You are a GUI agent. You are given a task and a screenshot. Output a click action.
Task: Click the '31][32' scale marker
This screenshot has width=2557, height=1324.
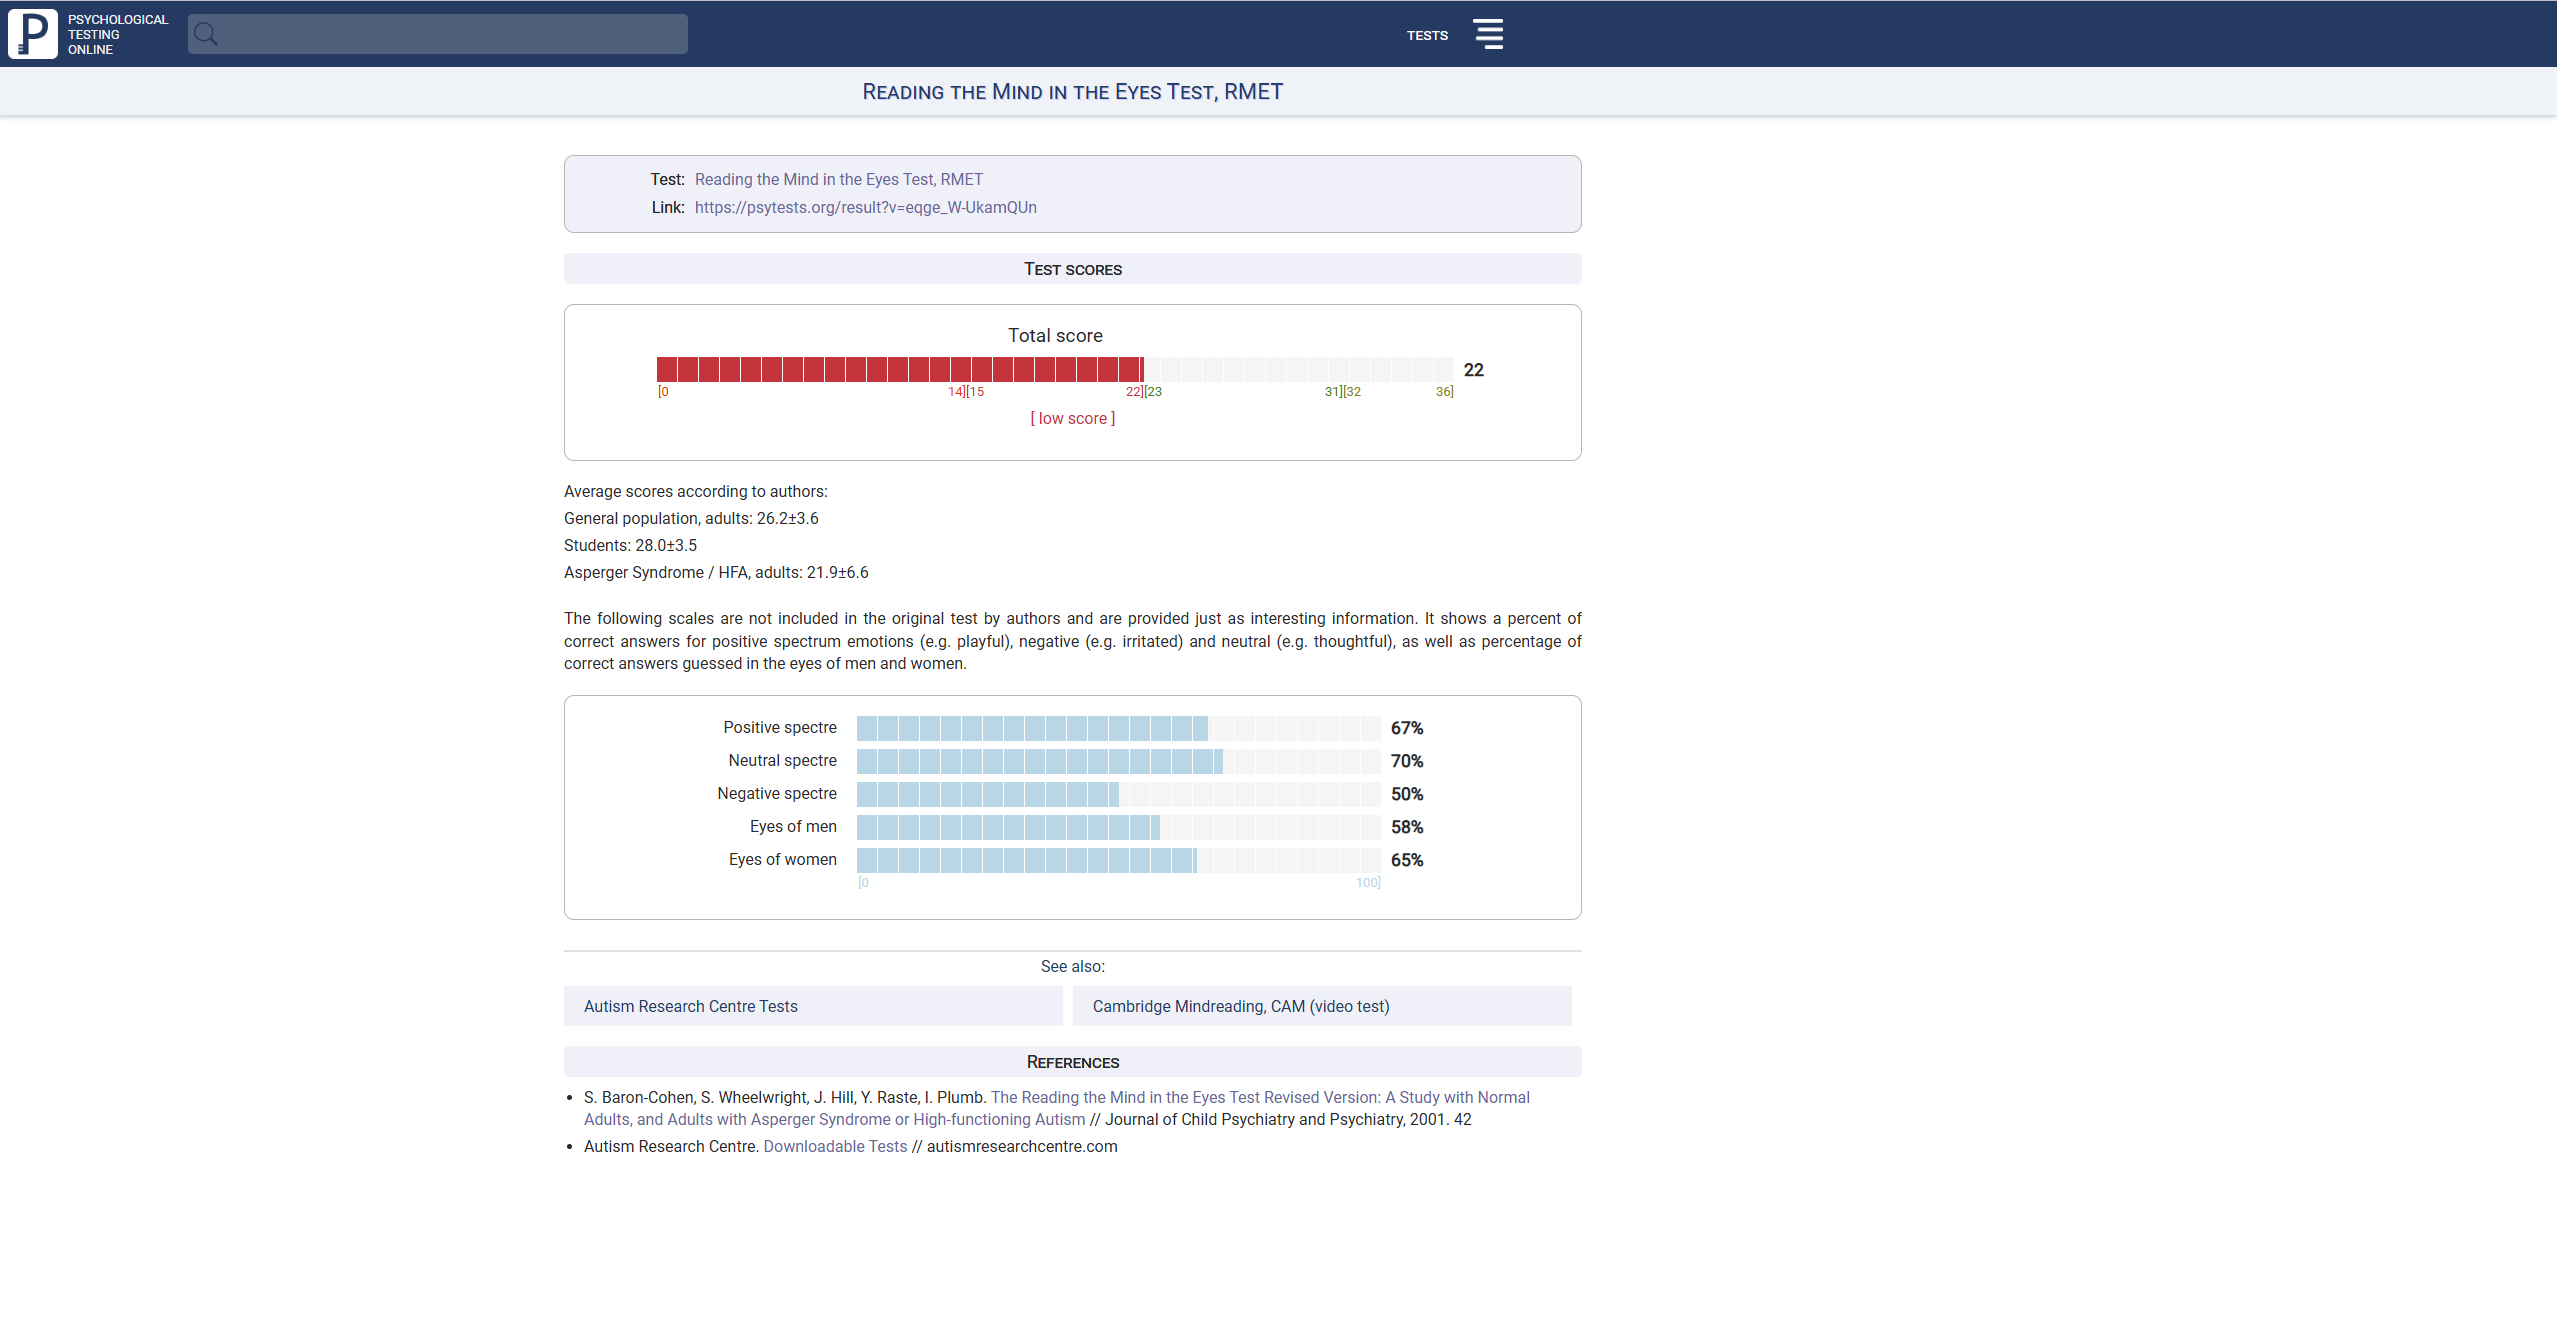[x=1343, y=391]
